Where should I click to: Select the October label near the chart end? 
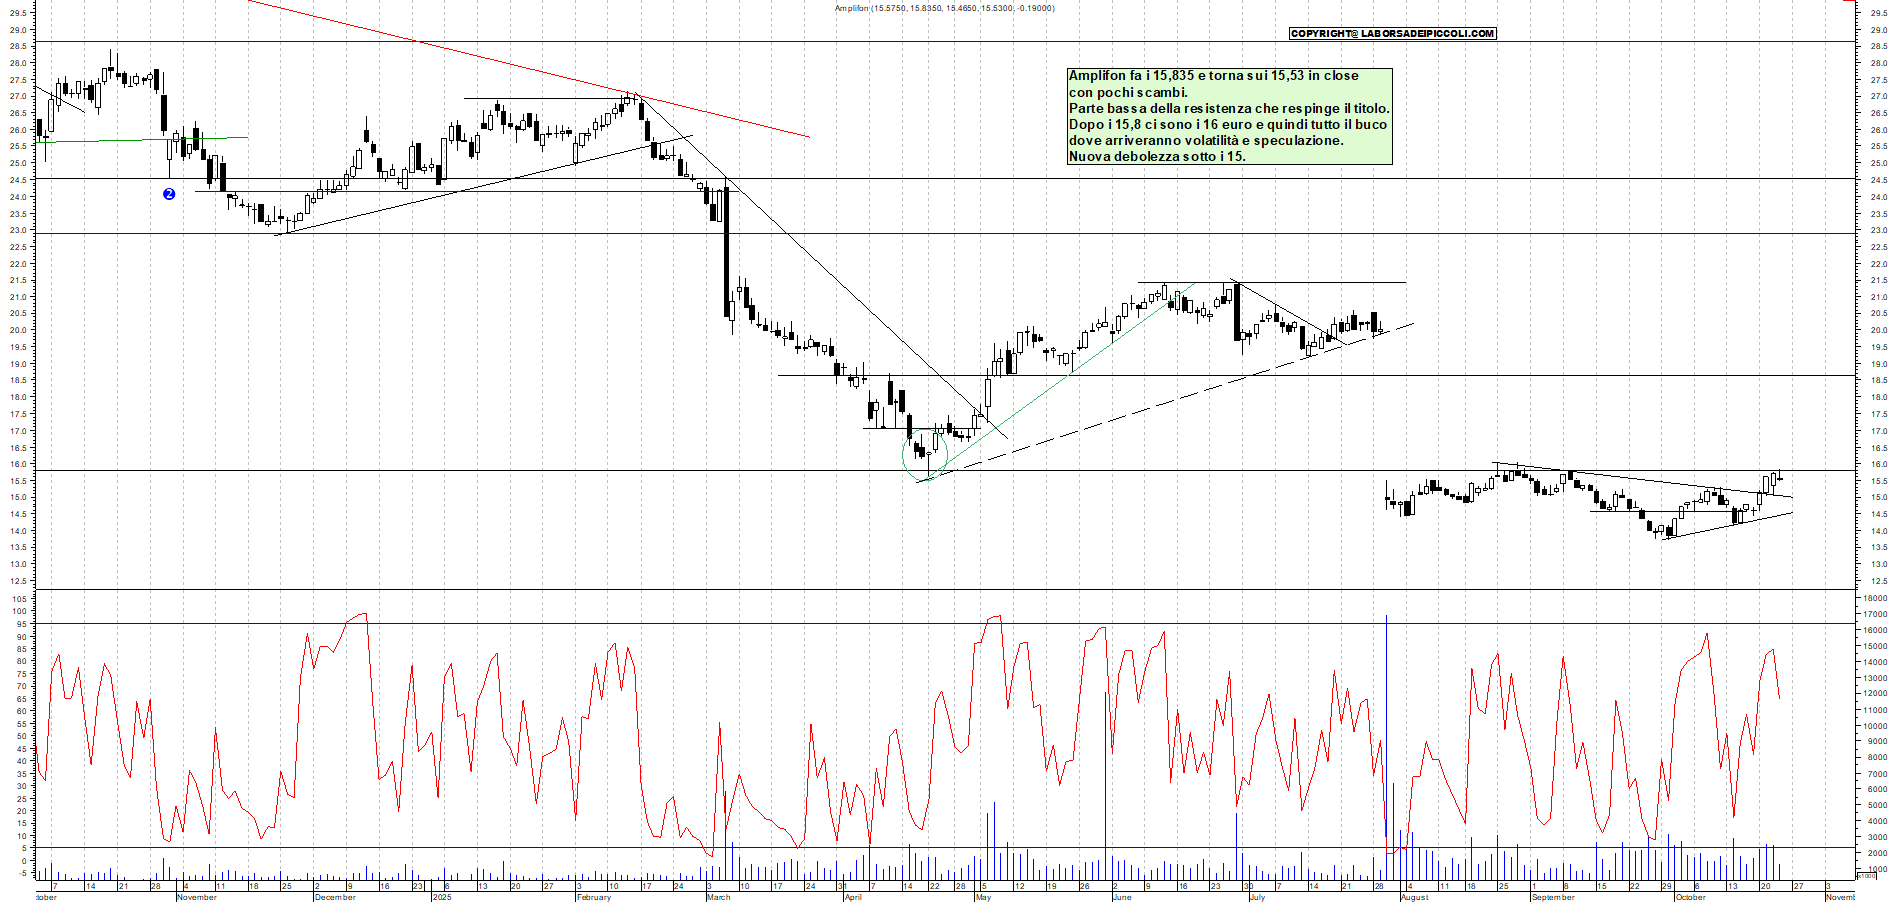(1690, 897)
